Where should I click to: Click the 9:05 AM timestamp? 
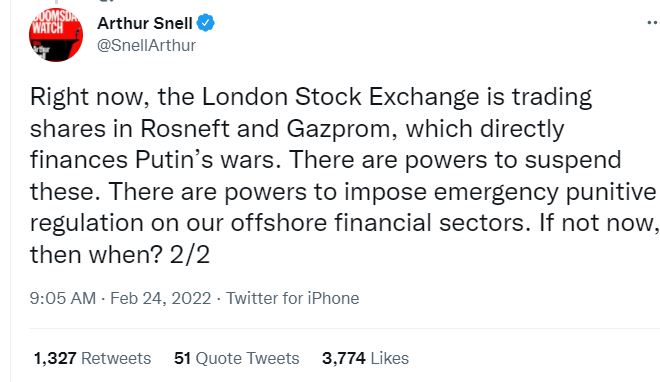[x=63, y=298]
